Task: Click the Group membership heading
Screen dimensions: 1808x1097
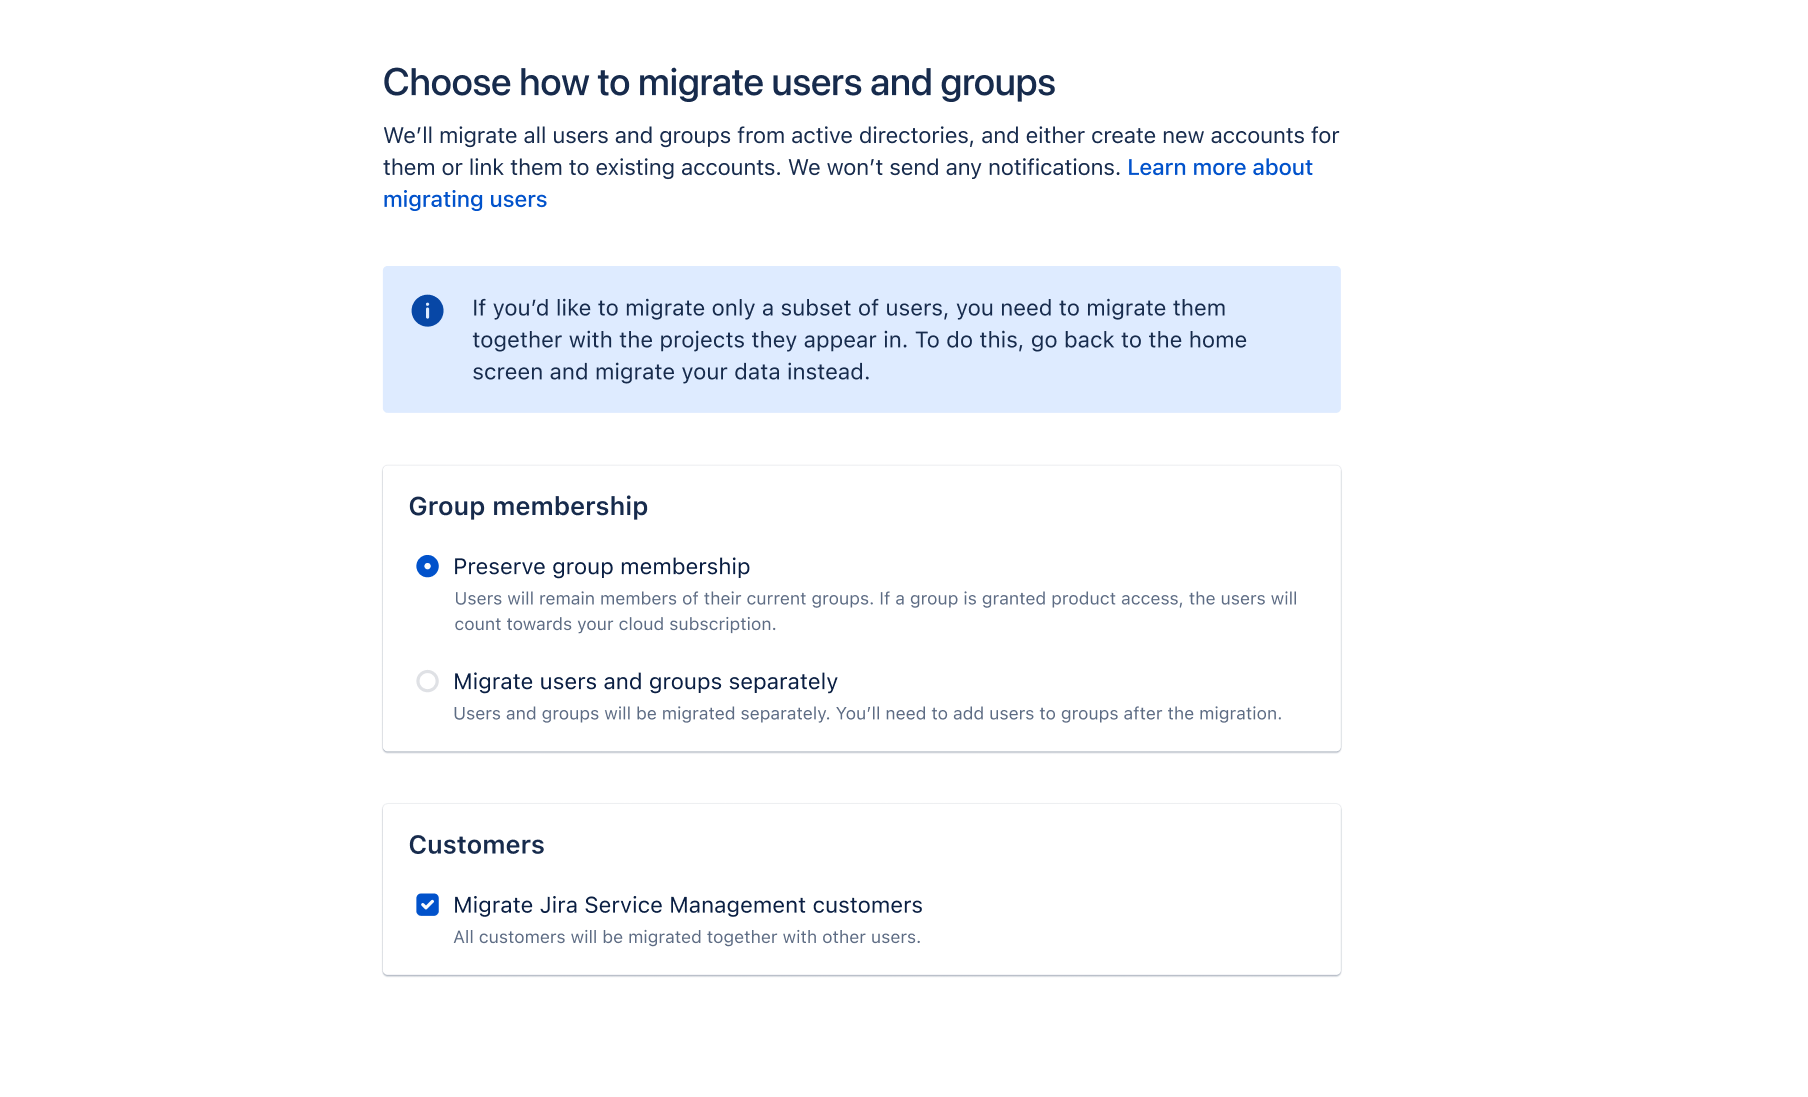Action: pos(528,506)
